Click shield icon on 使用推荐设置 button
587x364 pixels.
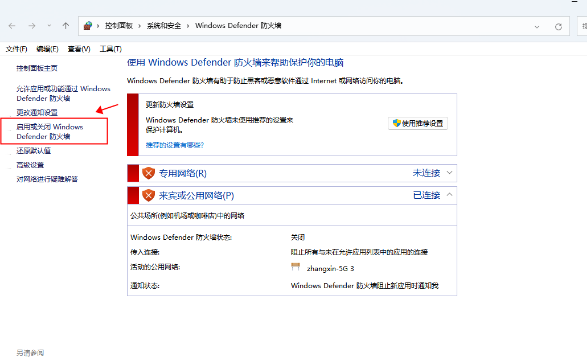[x=396, y=123]
